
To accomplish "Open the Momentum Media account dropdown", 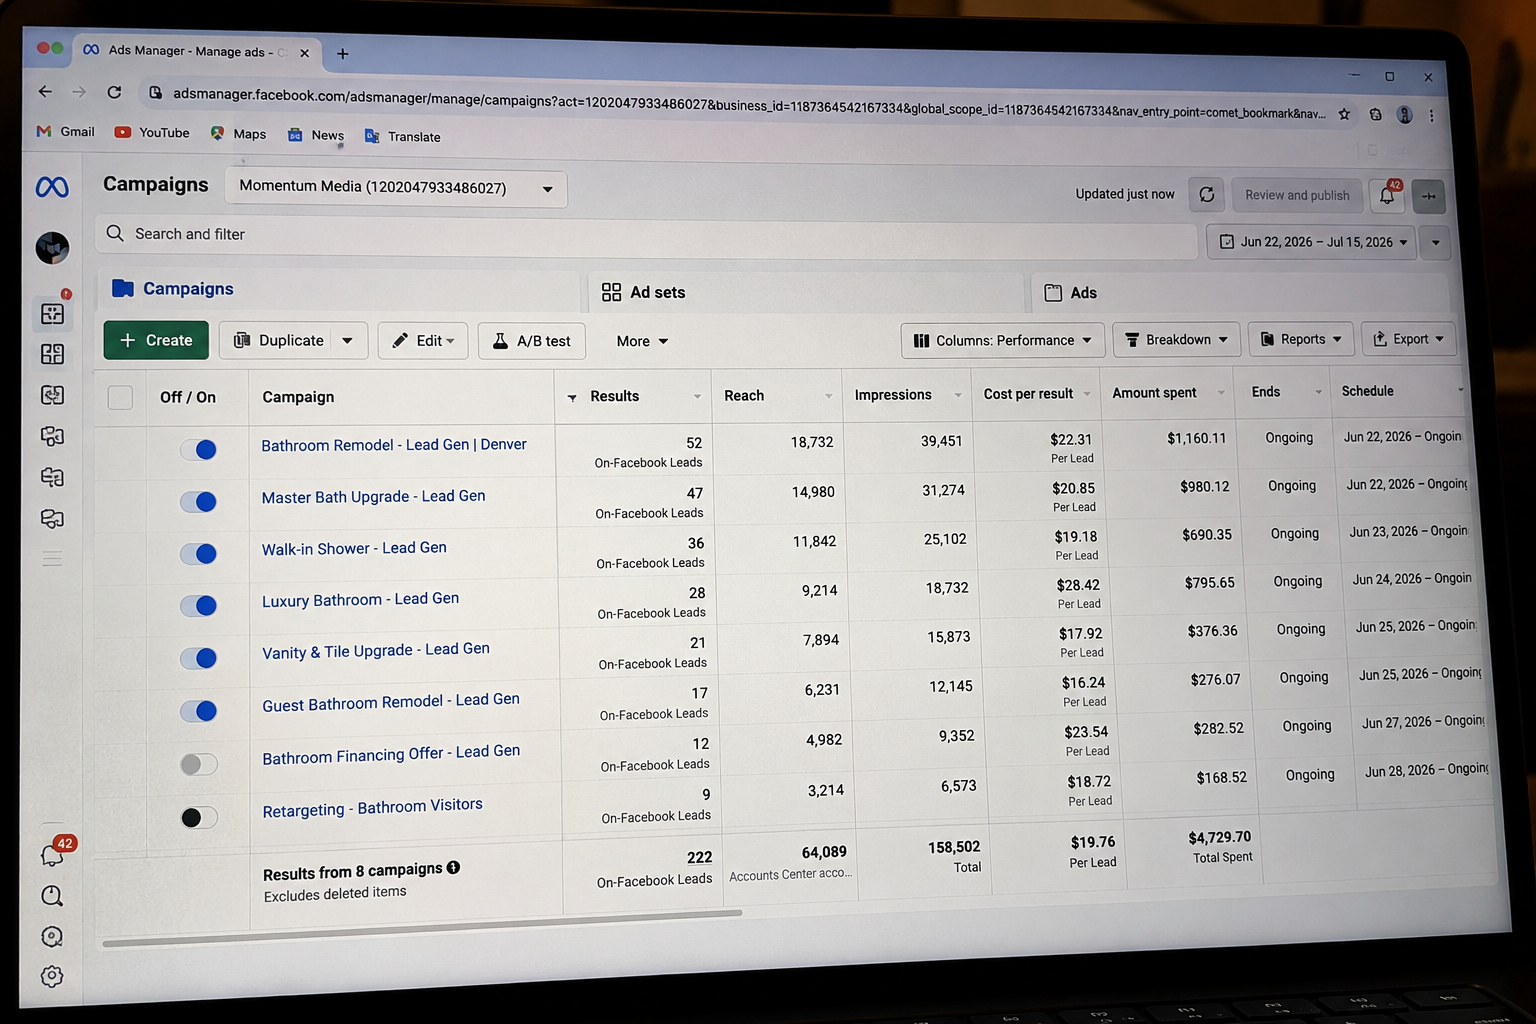I will click(x=396, y=188).
